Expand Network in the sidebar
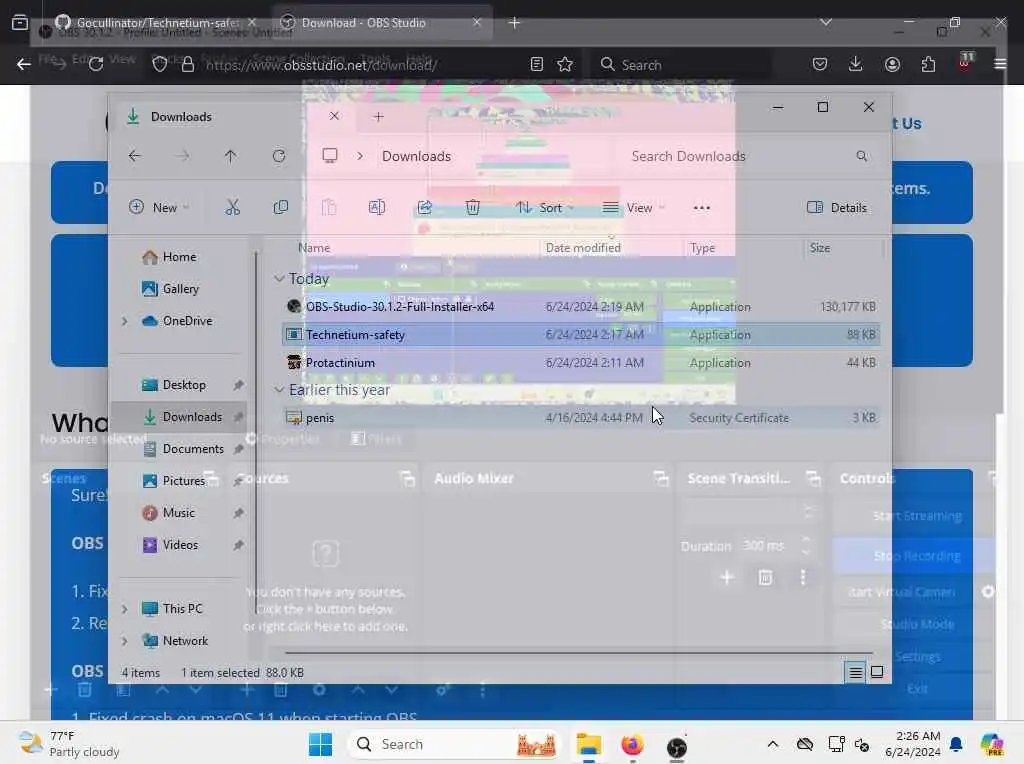 pos(125,641)
